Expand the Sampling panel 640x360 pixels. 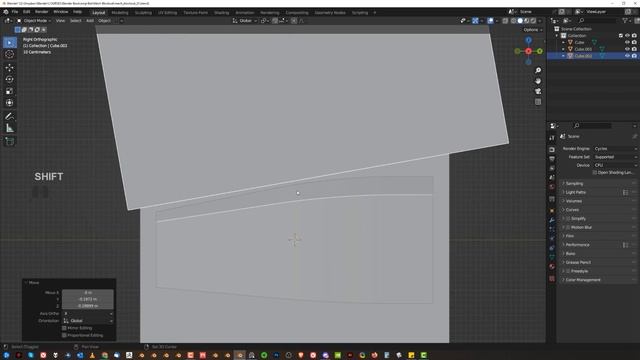[x=574, y=184]
